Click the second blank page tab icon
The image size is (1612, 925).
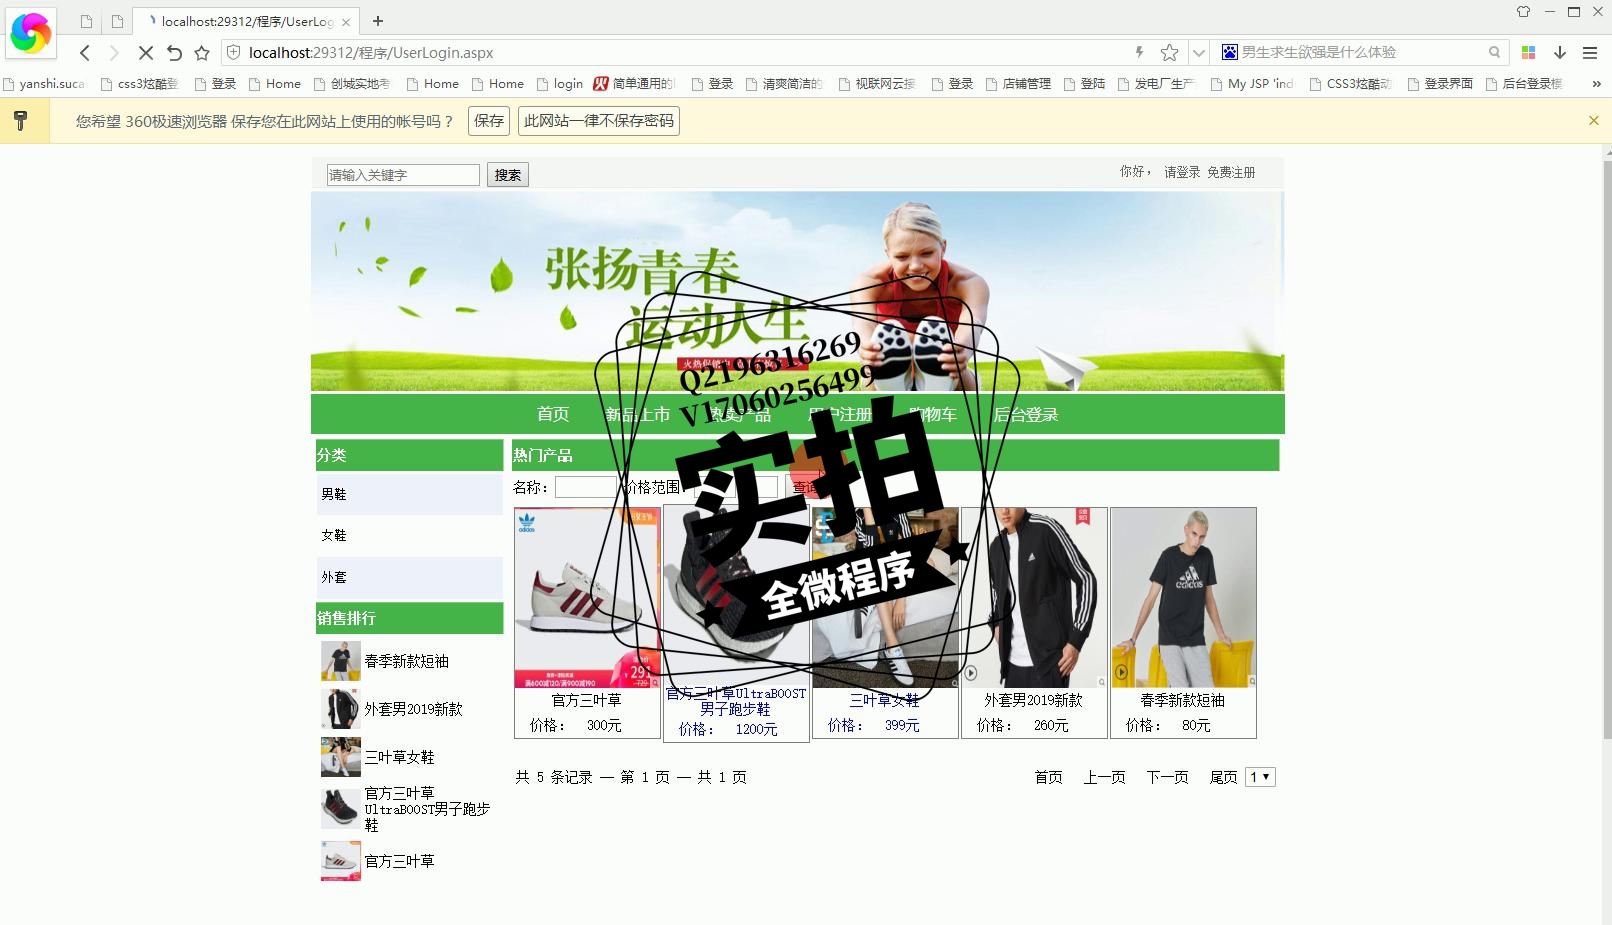tap(117, 21)
